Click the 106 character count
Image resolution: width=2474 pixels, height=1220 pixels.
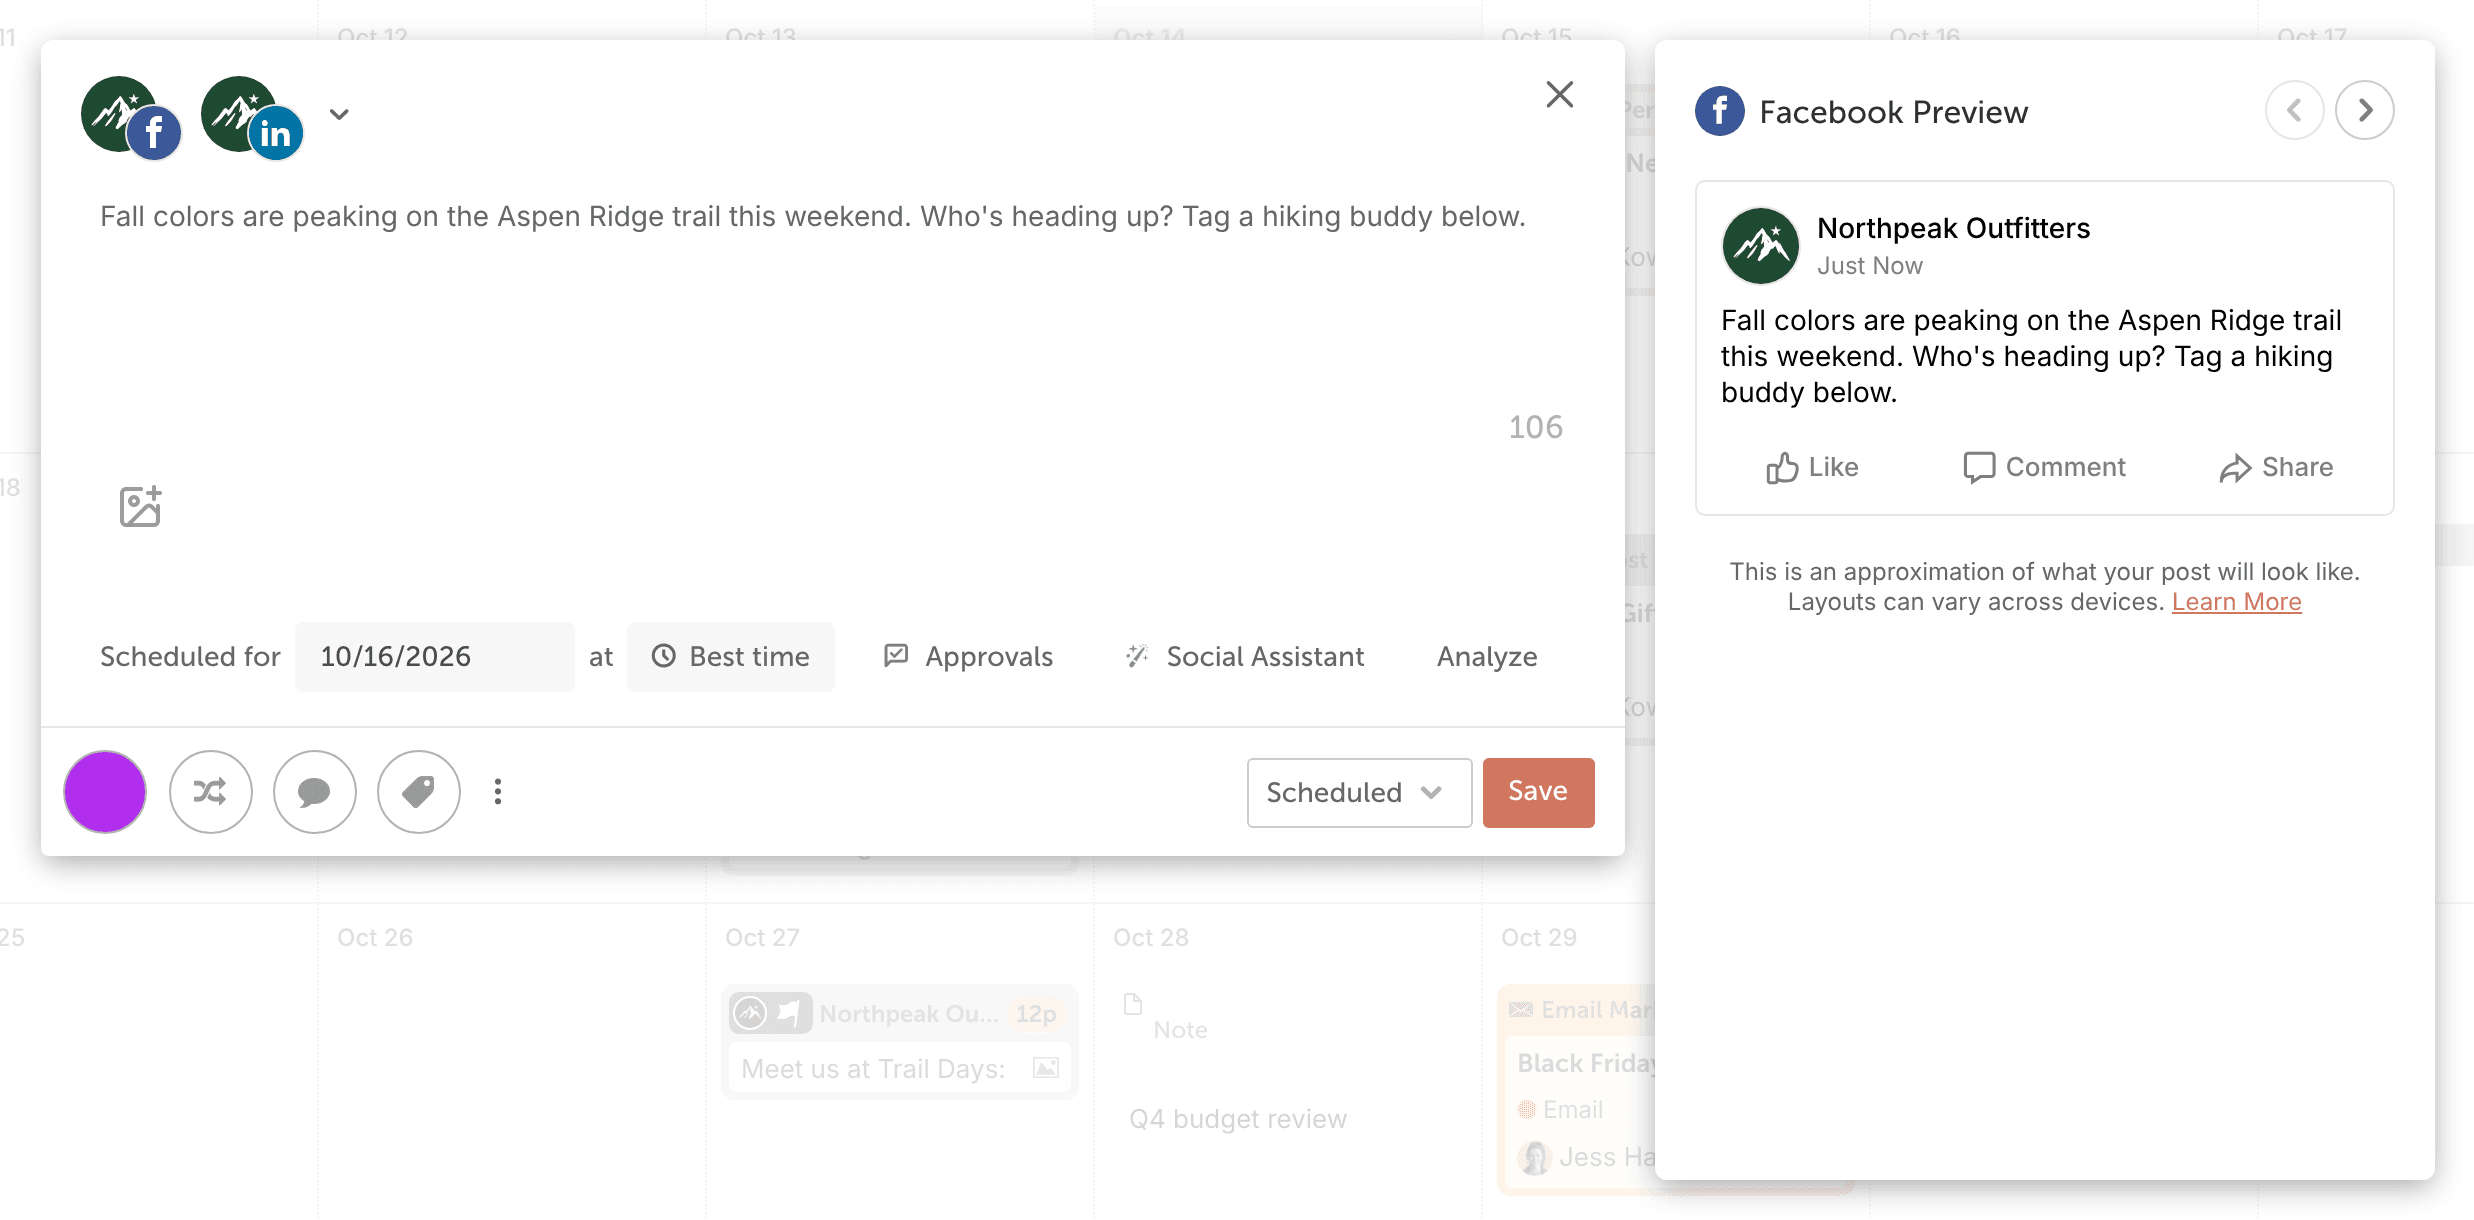(1535, 428)
